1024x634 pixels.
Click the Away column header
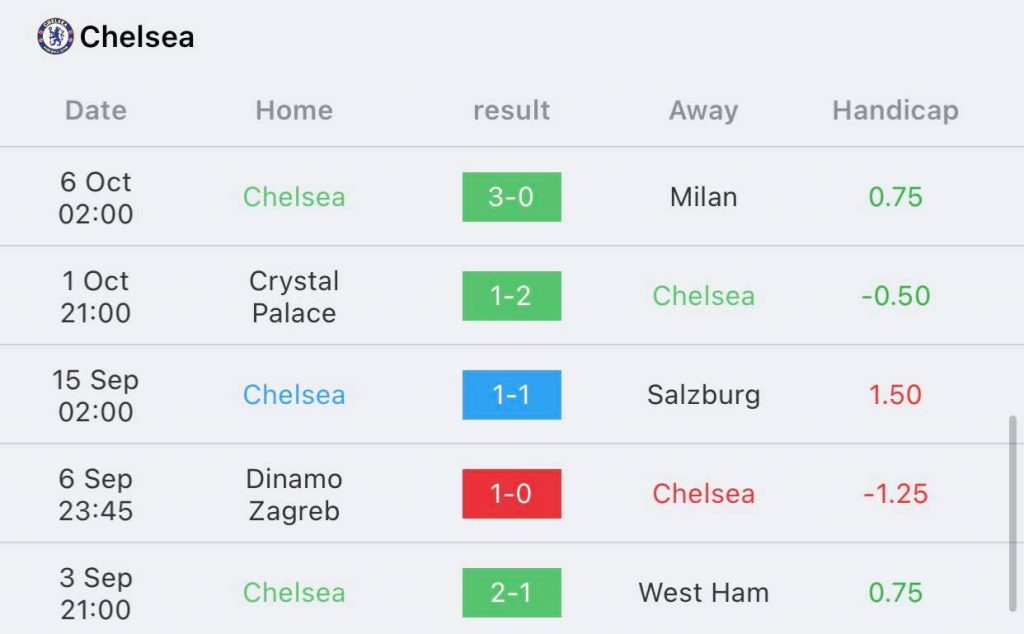(x=703, y=111)
